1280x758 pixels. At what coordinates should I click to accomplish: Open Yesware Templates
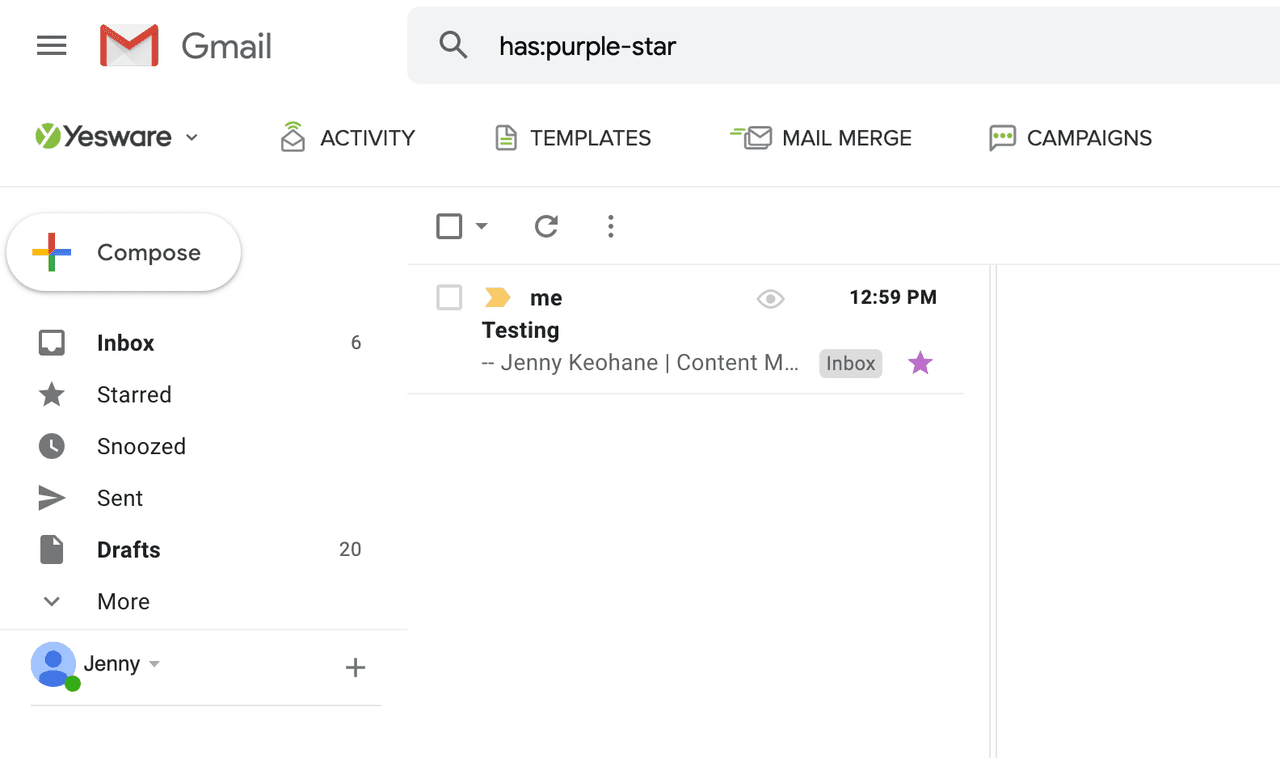tap(573, 138)
